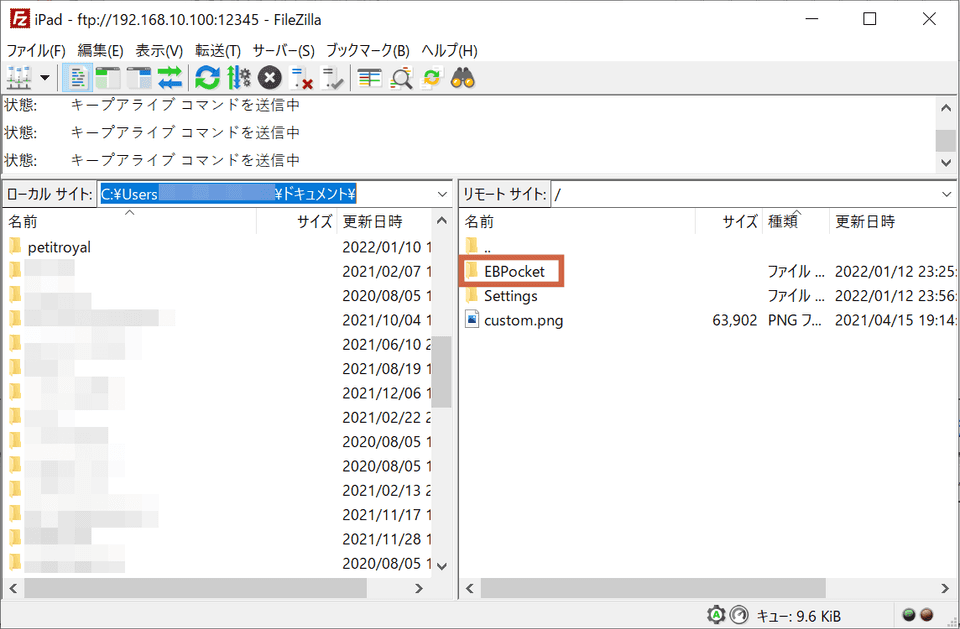Search for files with the binoculars icon
960x629 pixels.
coord(461,77)
